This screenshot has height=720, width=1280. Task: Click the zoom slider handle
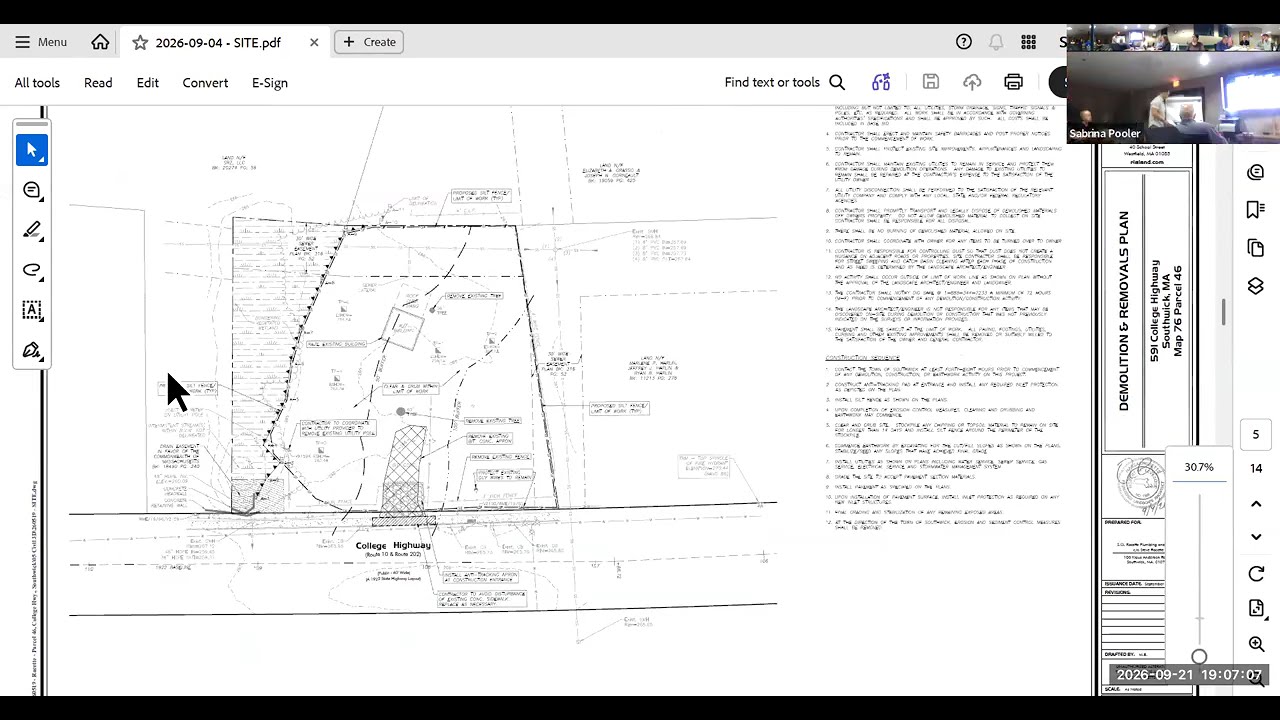pyautogui.click(x=1199, y=657)
